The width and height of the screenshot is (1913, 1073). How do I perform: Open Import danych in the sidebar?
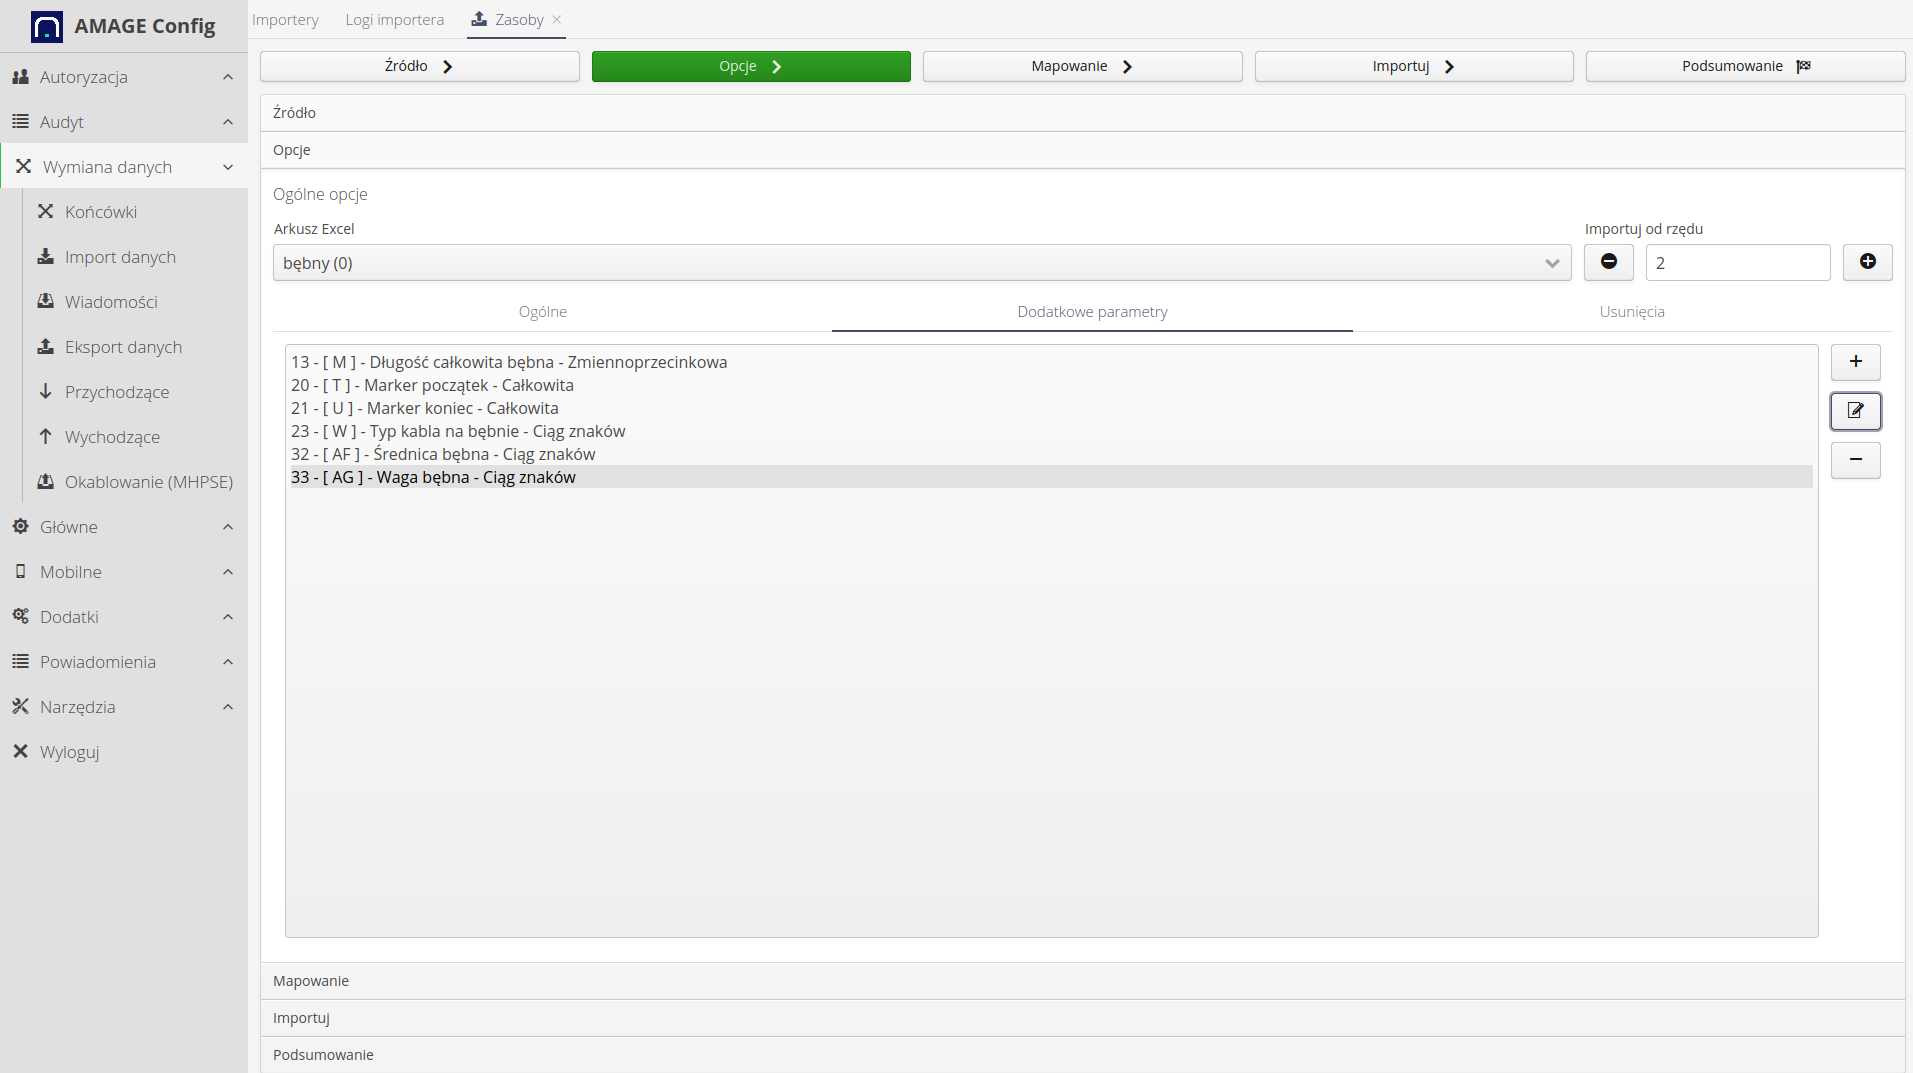pos(120,256)
